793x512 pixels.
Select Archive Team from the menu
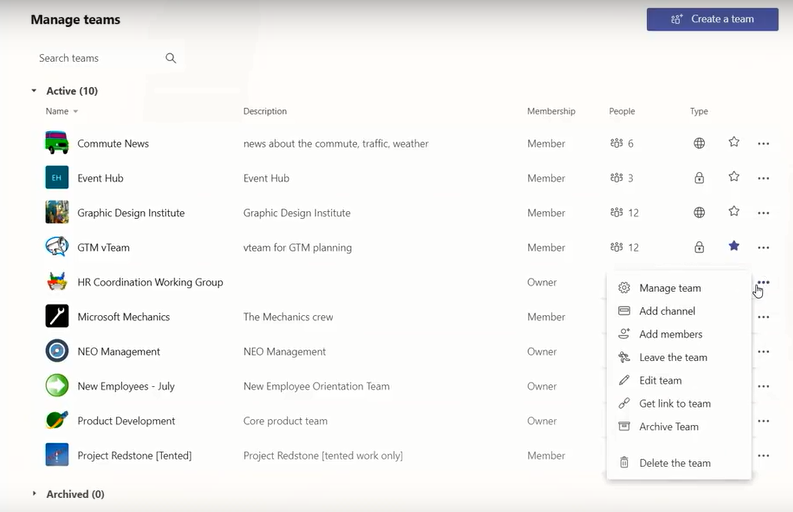(668, 427)
